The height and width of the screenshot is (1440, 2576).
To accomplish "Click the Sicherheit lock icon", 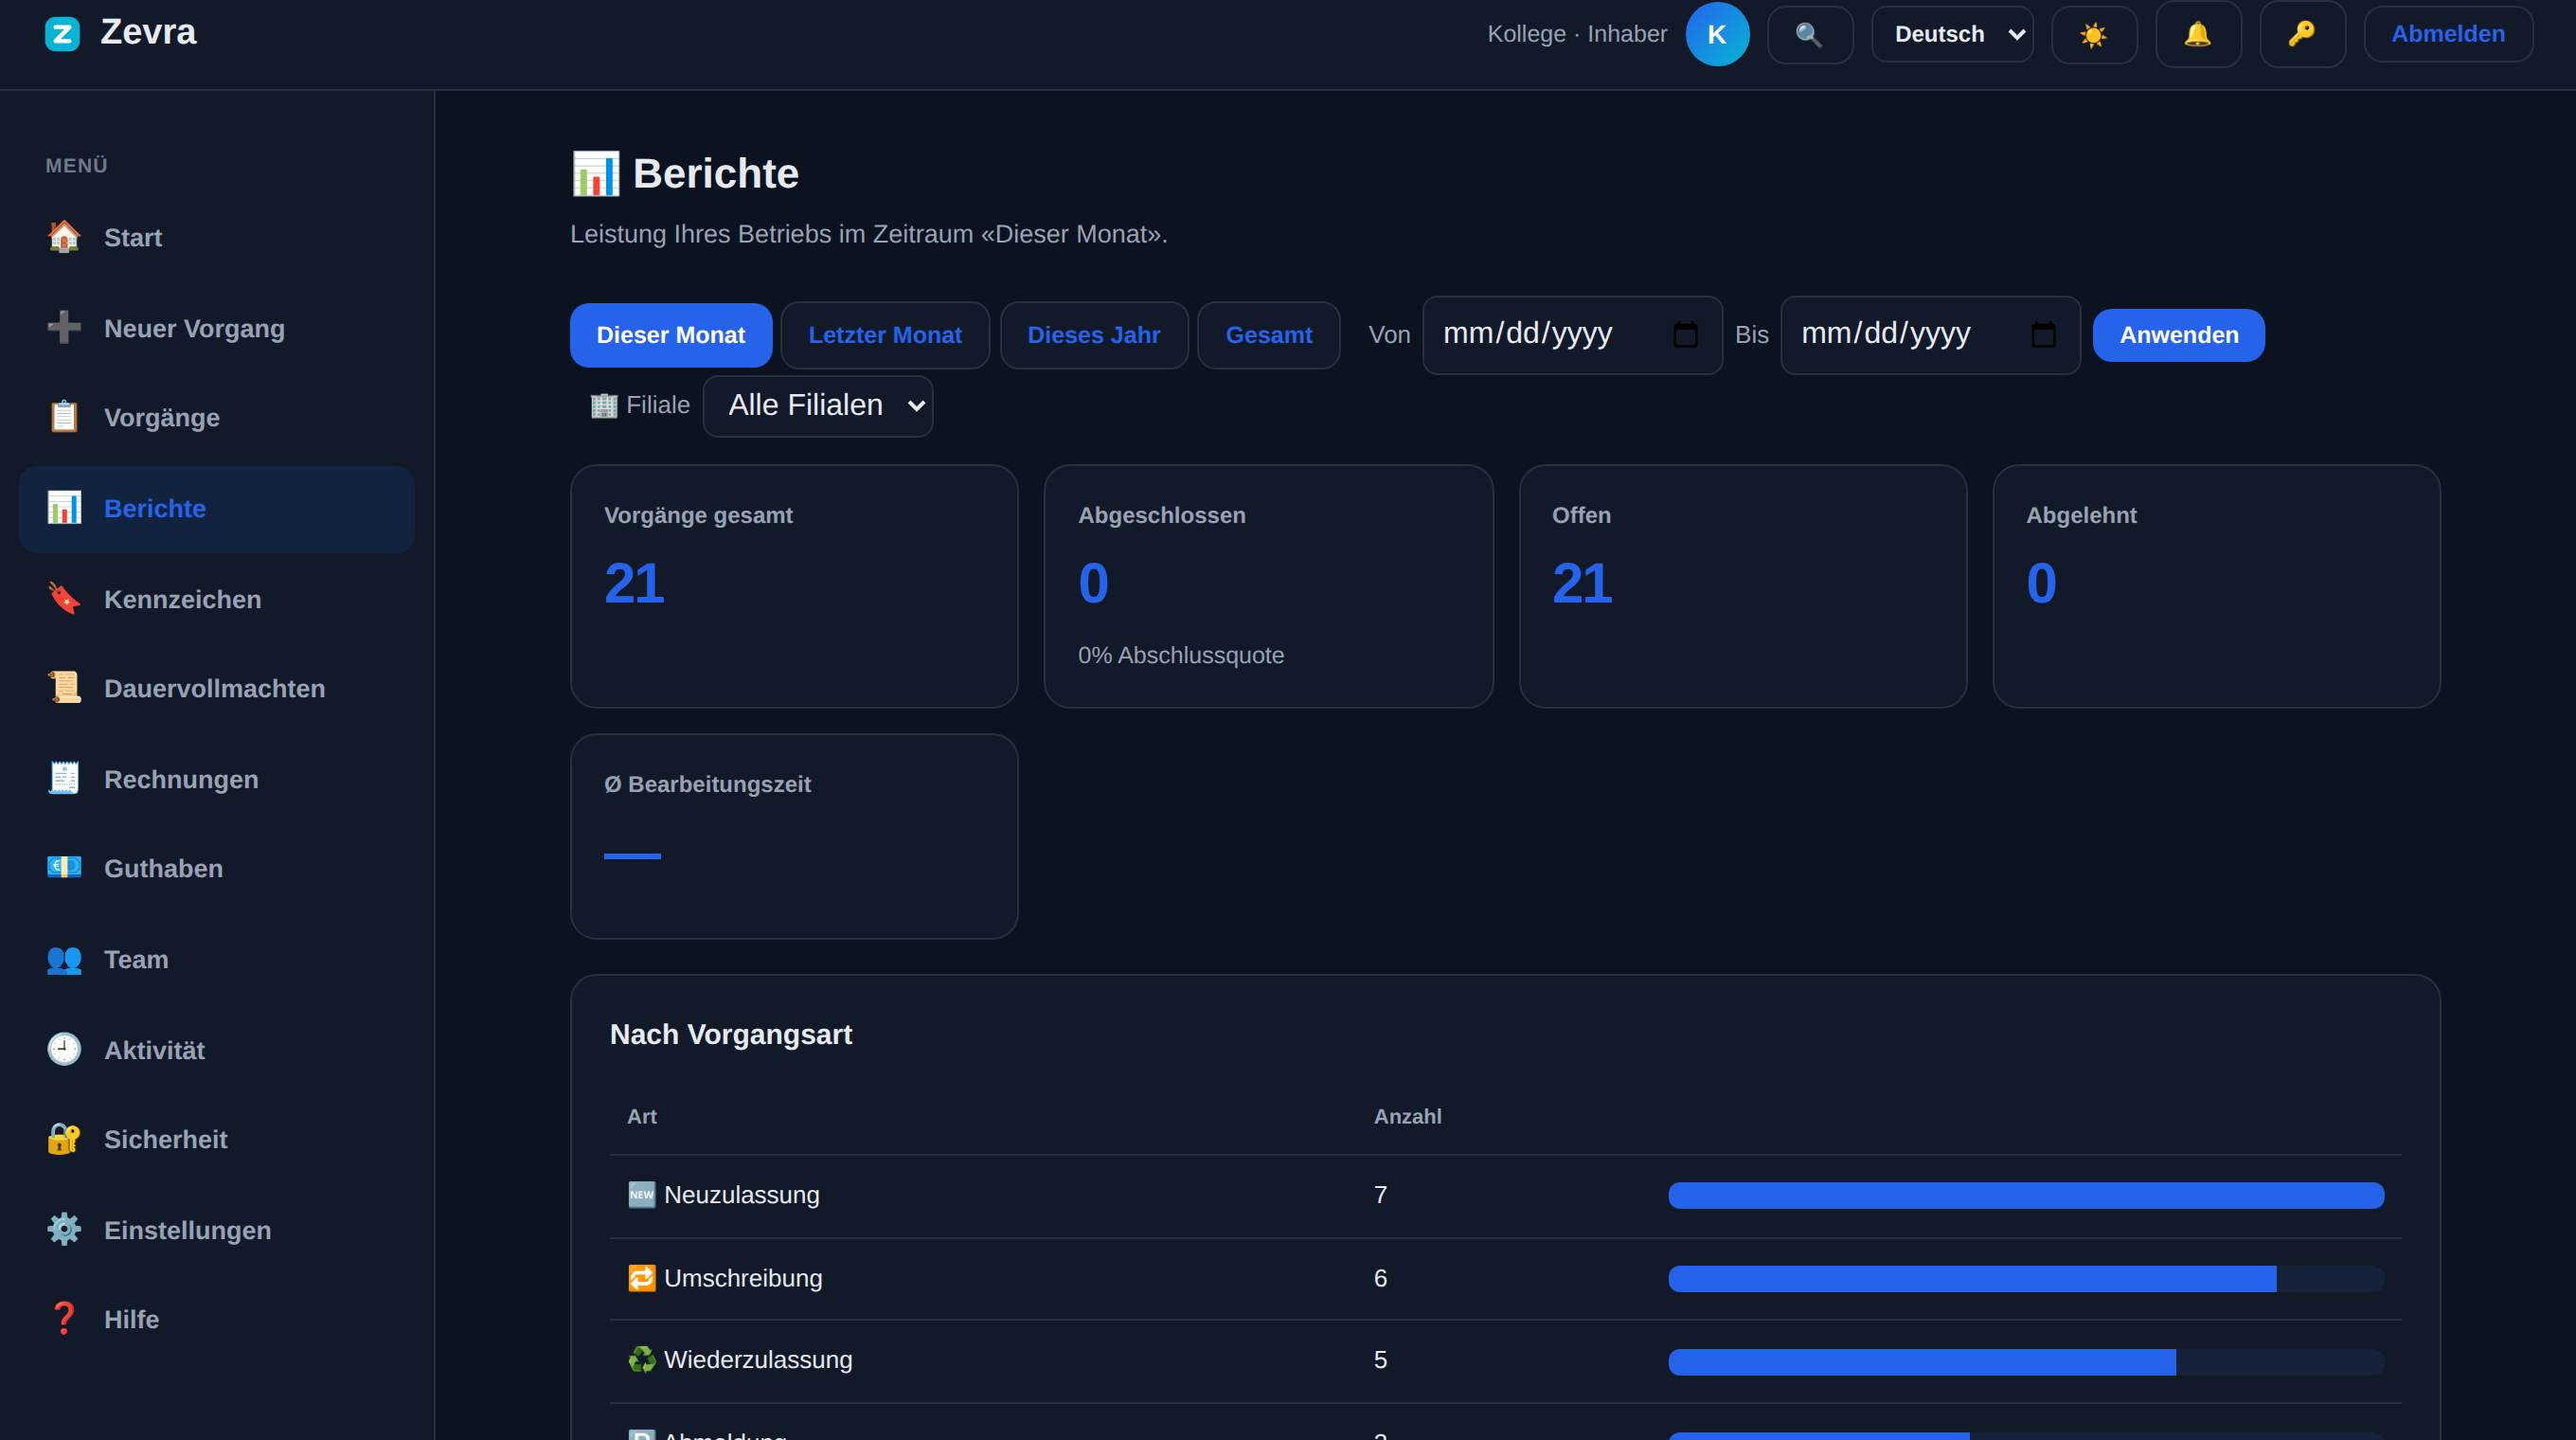I will [64, 1139].
